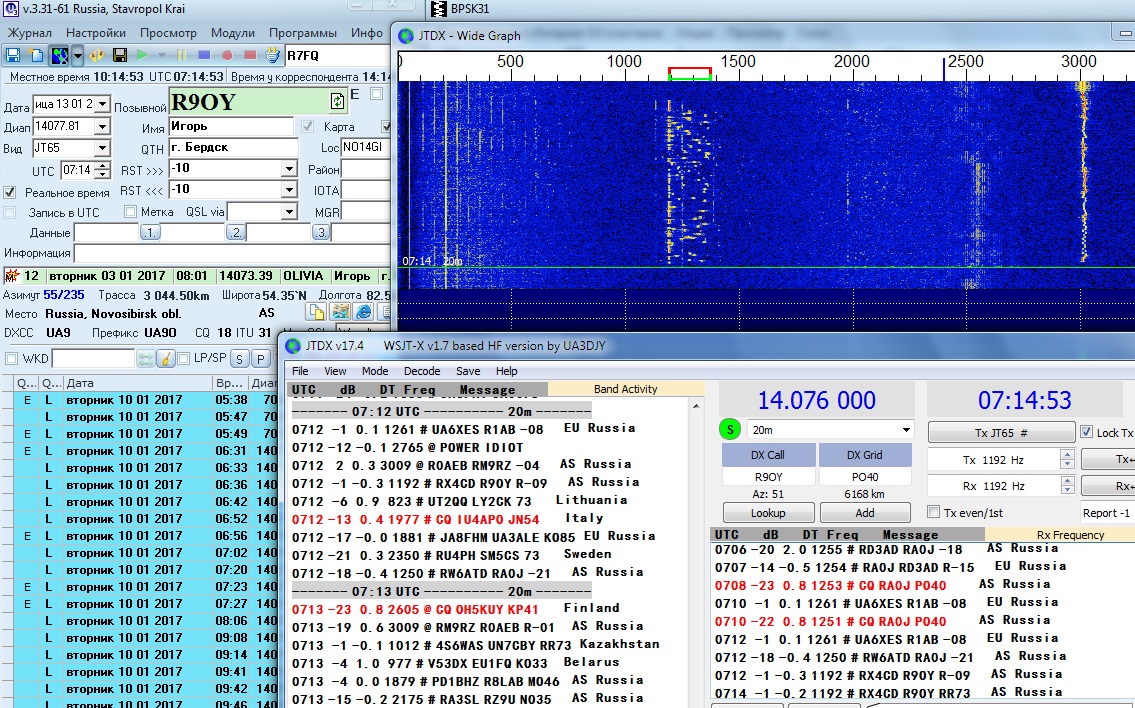Click the green S status indicator
Image resolution: width=1135 pixels, height=708 pixels.
click(x=730, y=430)
